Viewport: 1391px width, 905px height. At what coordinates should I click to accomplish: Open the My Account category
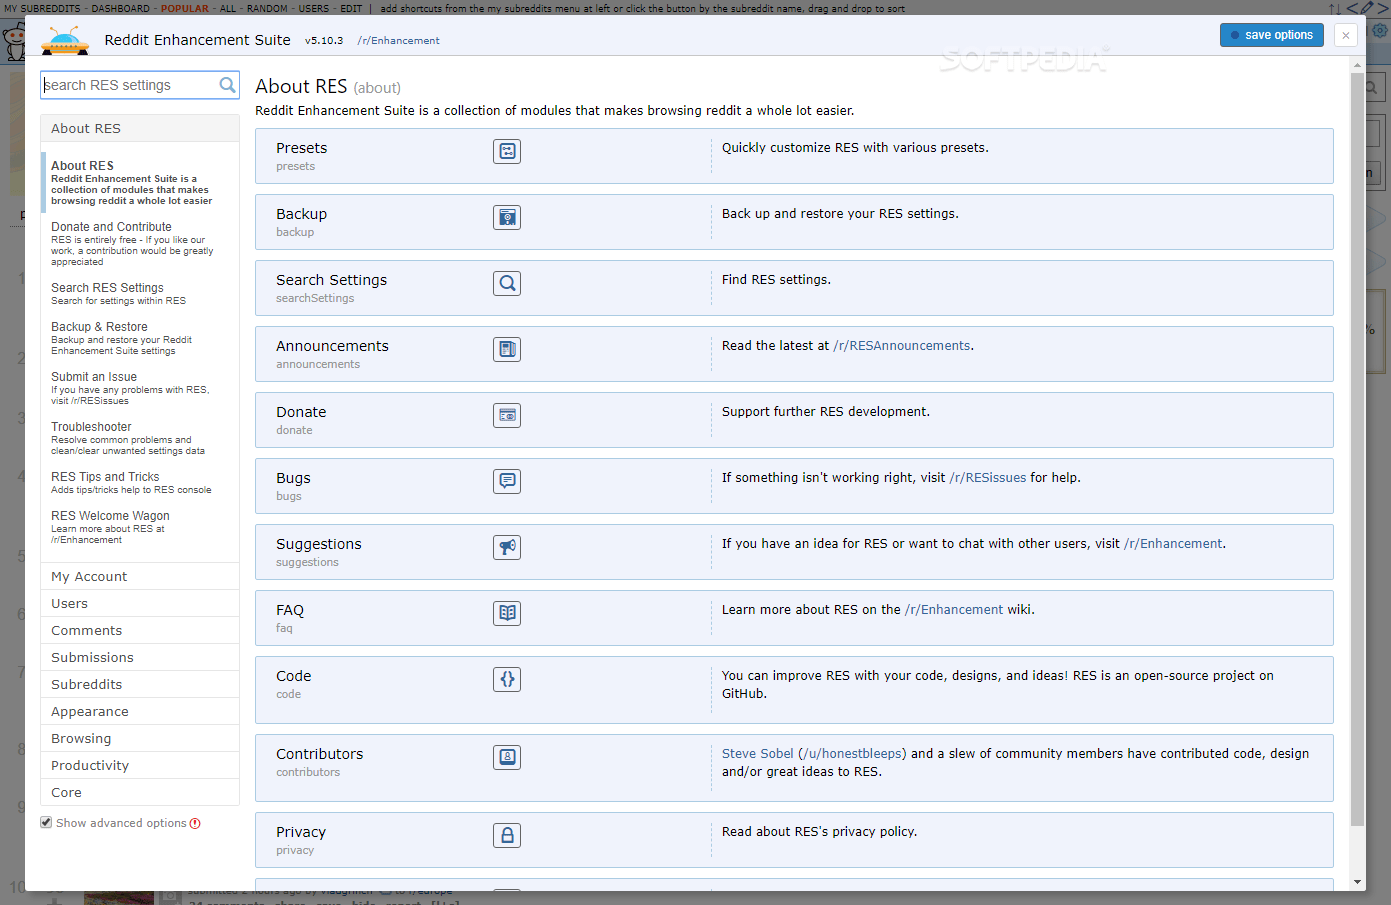point(140,576)
